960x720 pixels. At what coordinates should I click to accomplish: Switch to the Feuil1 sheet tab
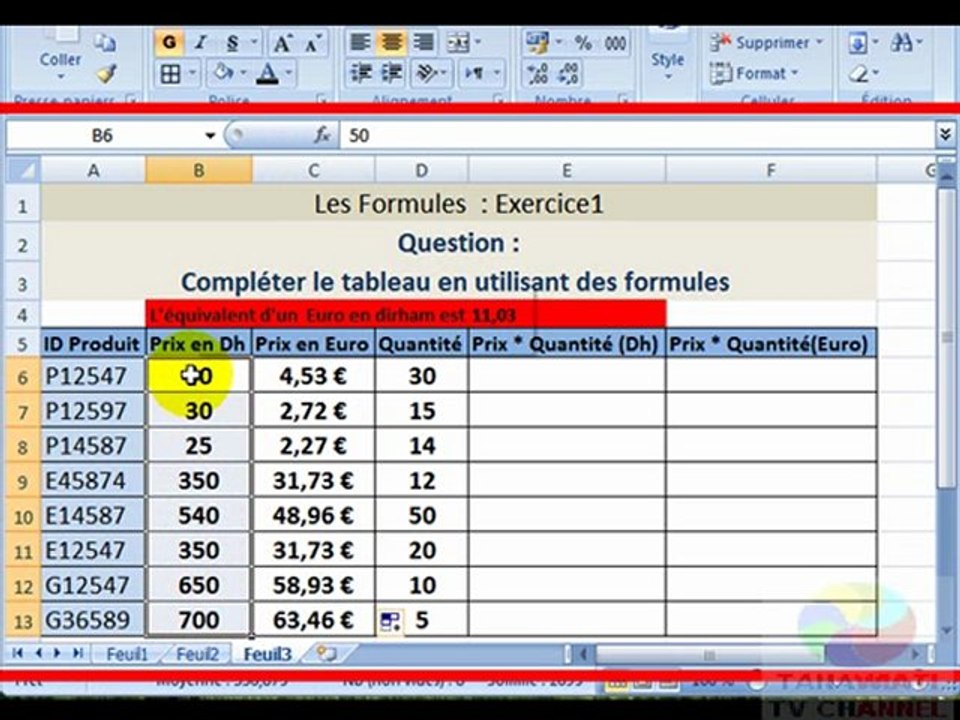click(127, 654)
